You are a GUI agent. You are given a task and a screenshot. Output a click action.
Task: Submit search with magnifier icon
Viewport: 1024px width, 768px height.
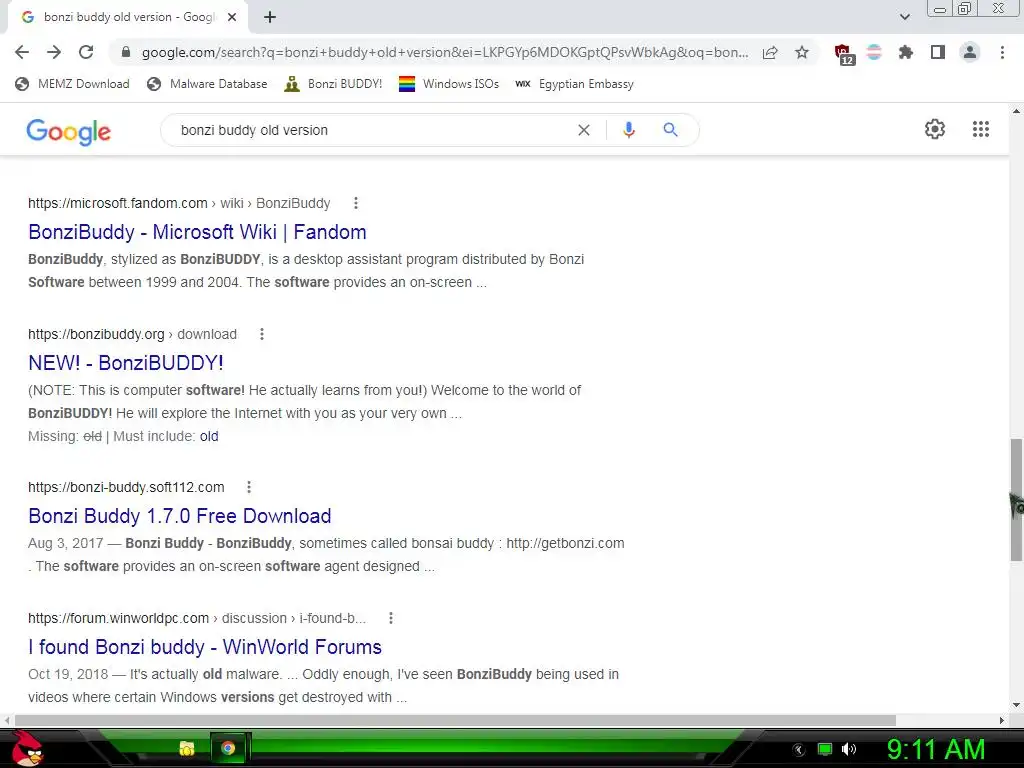pos(670,130)
